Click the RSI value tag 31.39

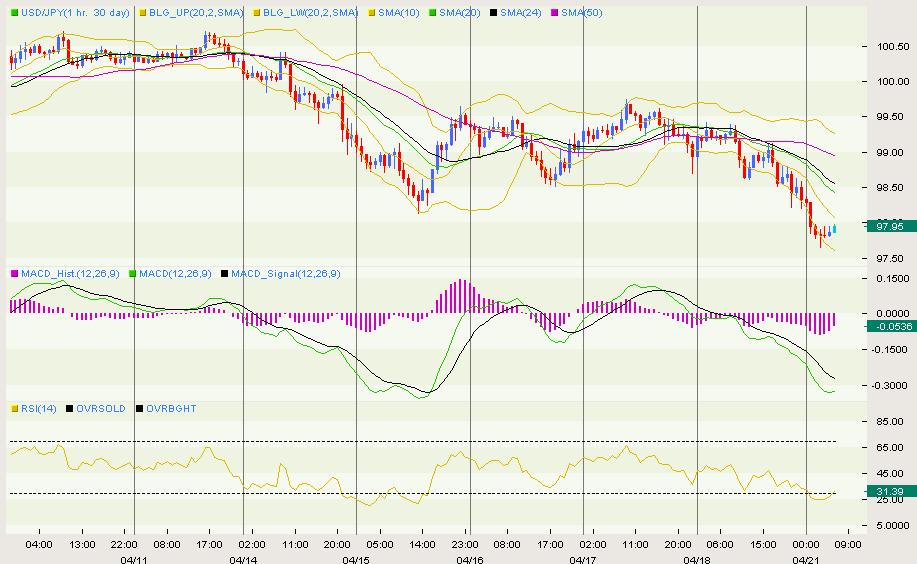891,491
